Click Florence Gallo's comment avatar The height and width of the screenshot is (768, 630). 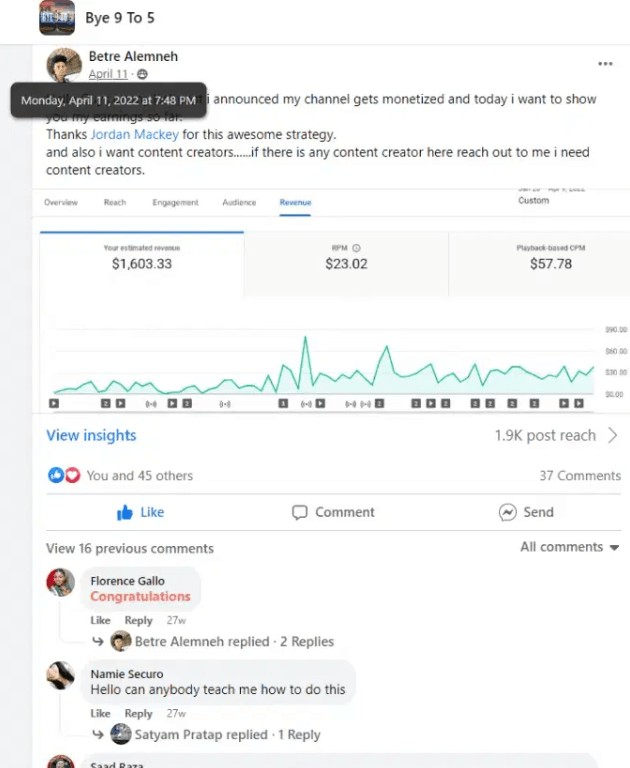[61, 582]
